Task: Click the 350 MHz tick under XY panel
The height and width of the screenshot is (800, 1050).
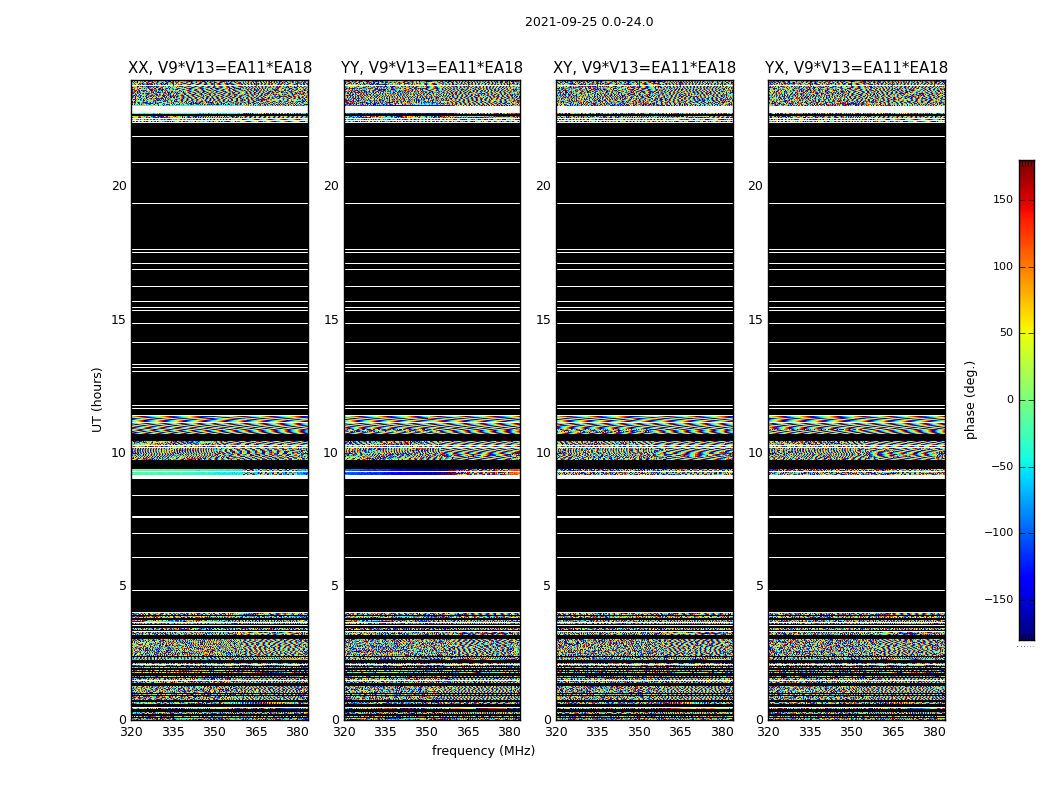Action: 639,732
